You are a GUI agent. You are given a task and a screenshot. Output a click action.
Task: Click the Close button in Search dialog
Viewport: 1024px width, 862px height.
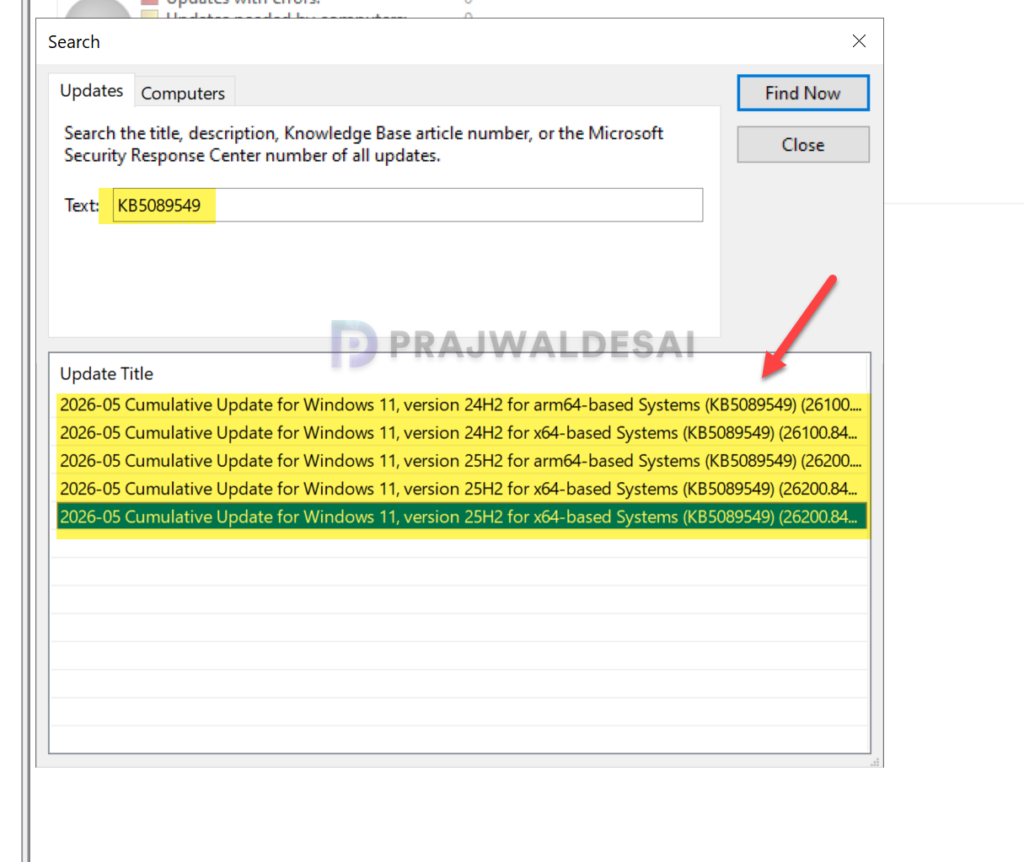coord(803,144)
